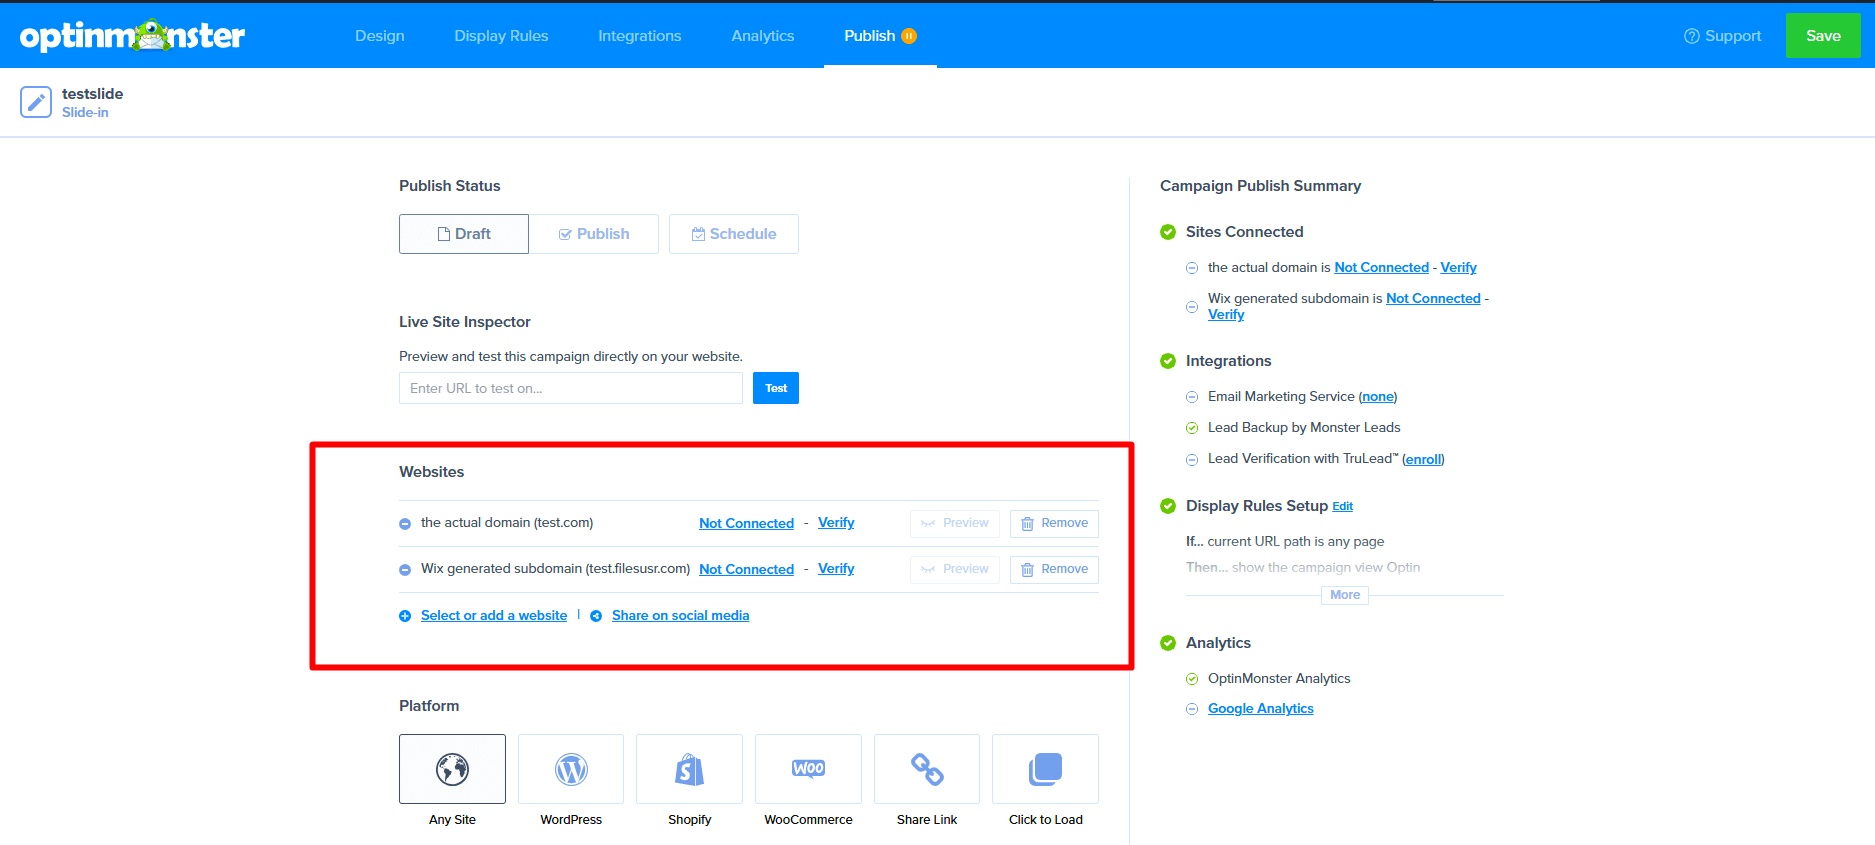The image size is (1875, 845).
Task: Choose the Share Link platform icon
Action: coord(927,769)
